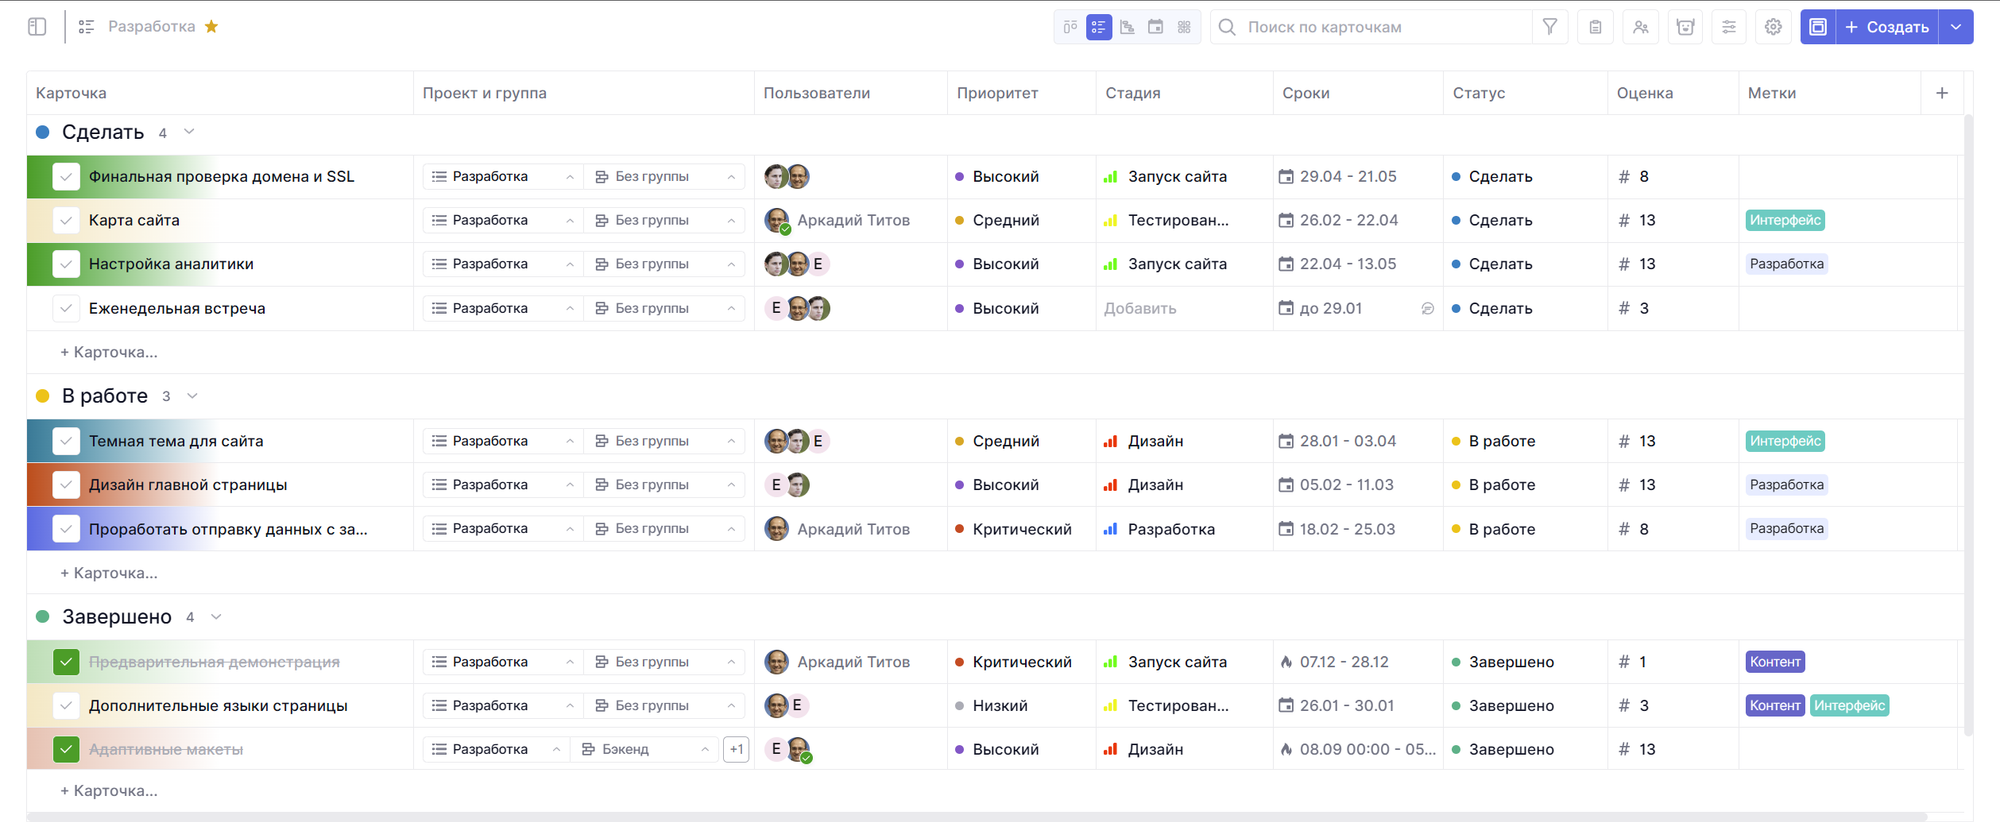Viewport: 2000px width, 822px height.
Task: Click the users icon in the toolbar
Action: 1641,27
